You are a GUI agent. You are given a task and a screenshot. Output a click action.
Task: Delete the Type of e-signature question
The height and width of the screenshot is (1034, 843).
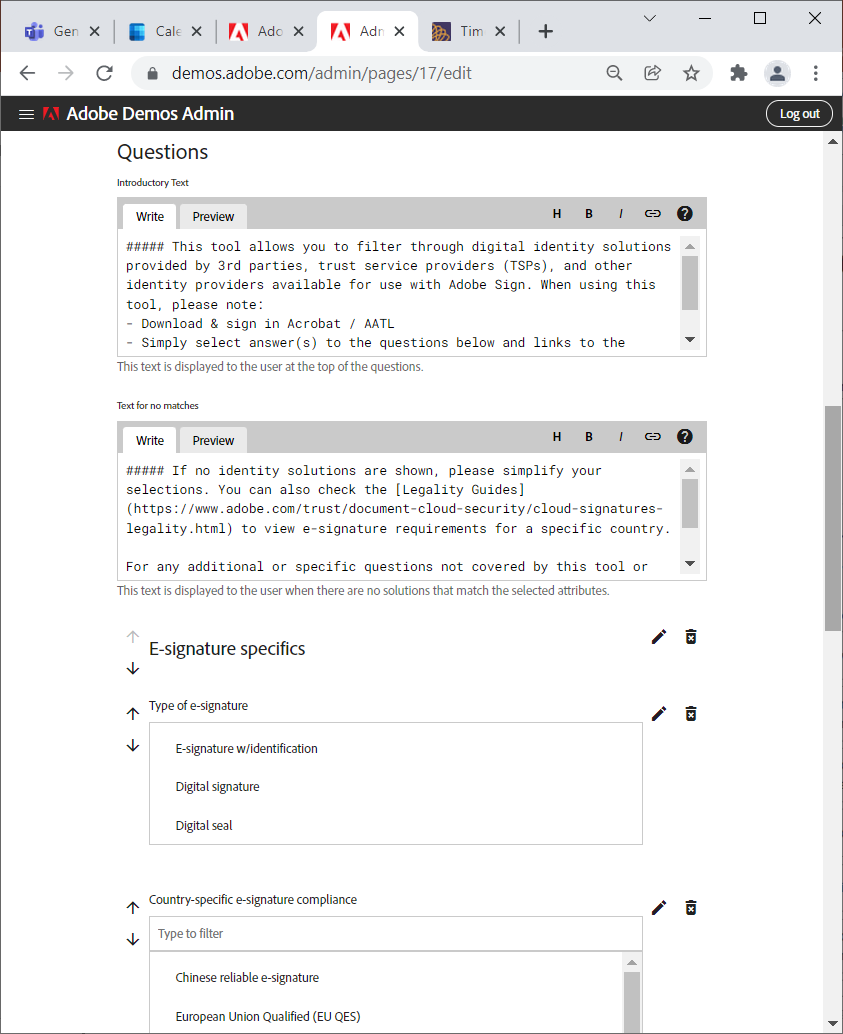[691, 714]
